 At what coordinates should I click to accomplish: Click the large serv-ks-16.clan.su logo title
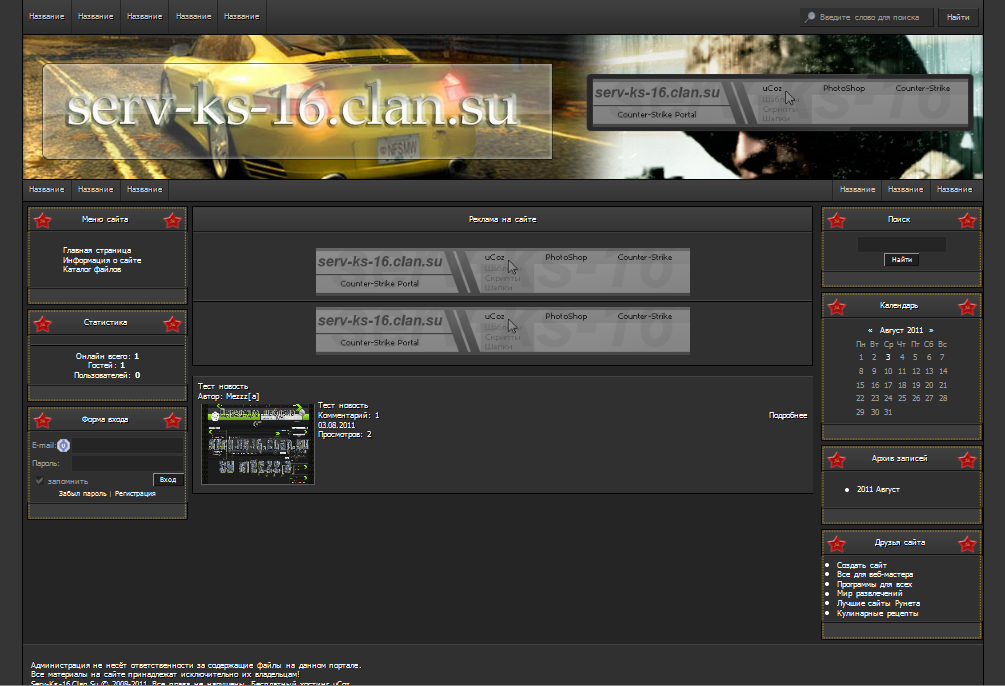coord(292,107)
